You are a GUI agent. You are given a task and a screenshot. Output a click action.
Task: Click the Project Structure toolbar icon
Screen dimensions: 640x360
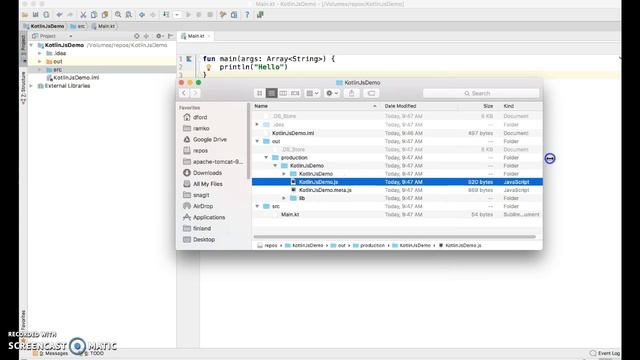[x=234, y=15]
